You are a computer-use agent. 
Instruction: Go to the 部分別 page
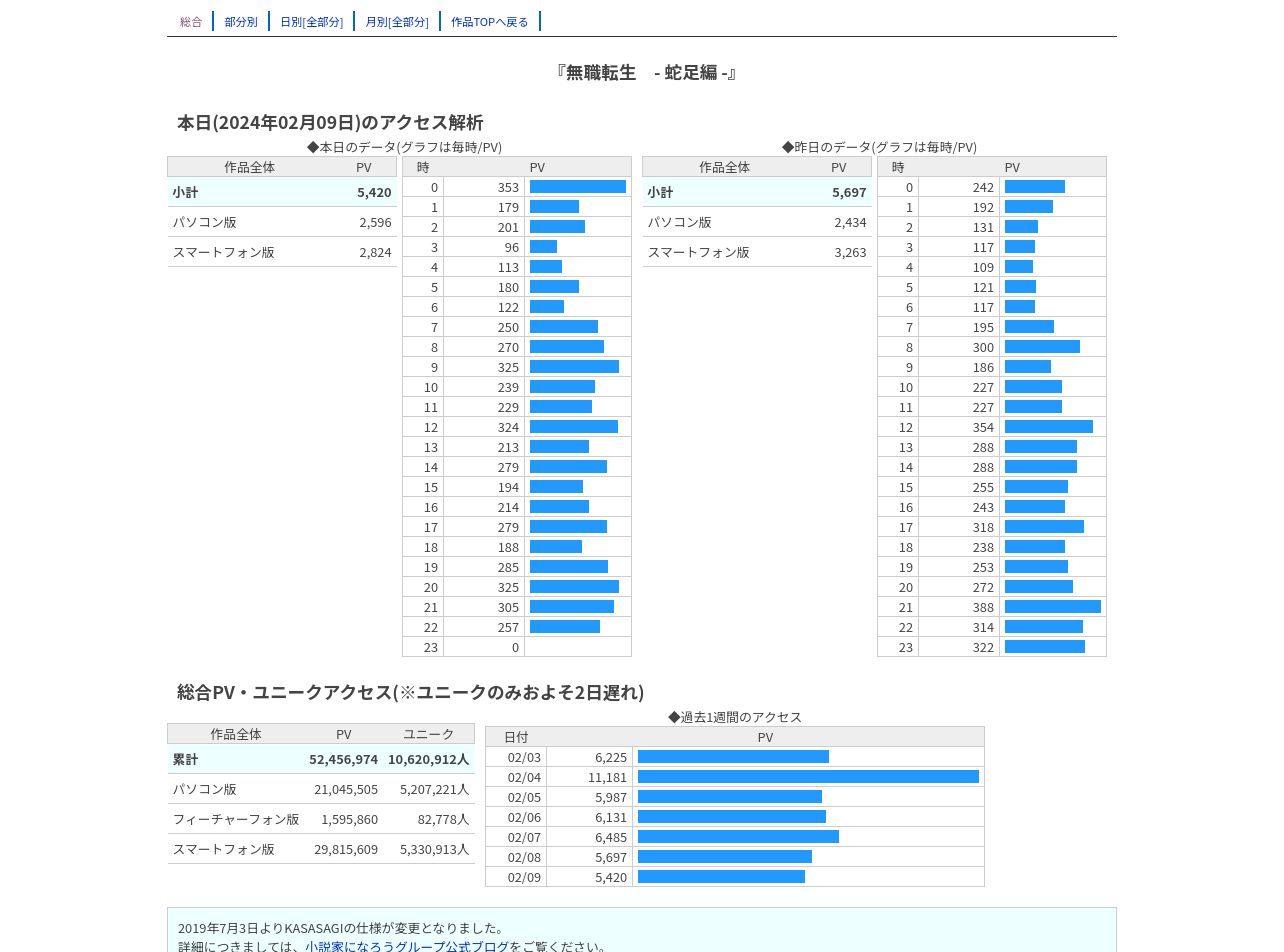(241, 21)
